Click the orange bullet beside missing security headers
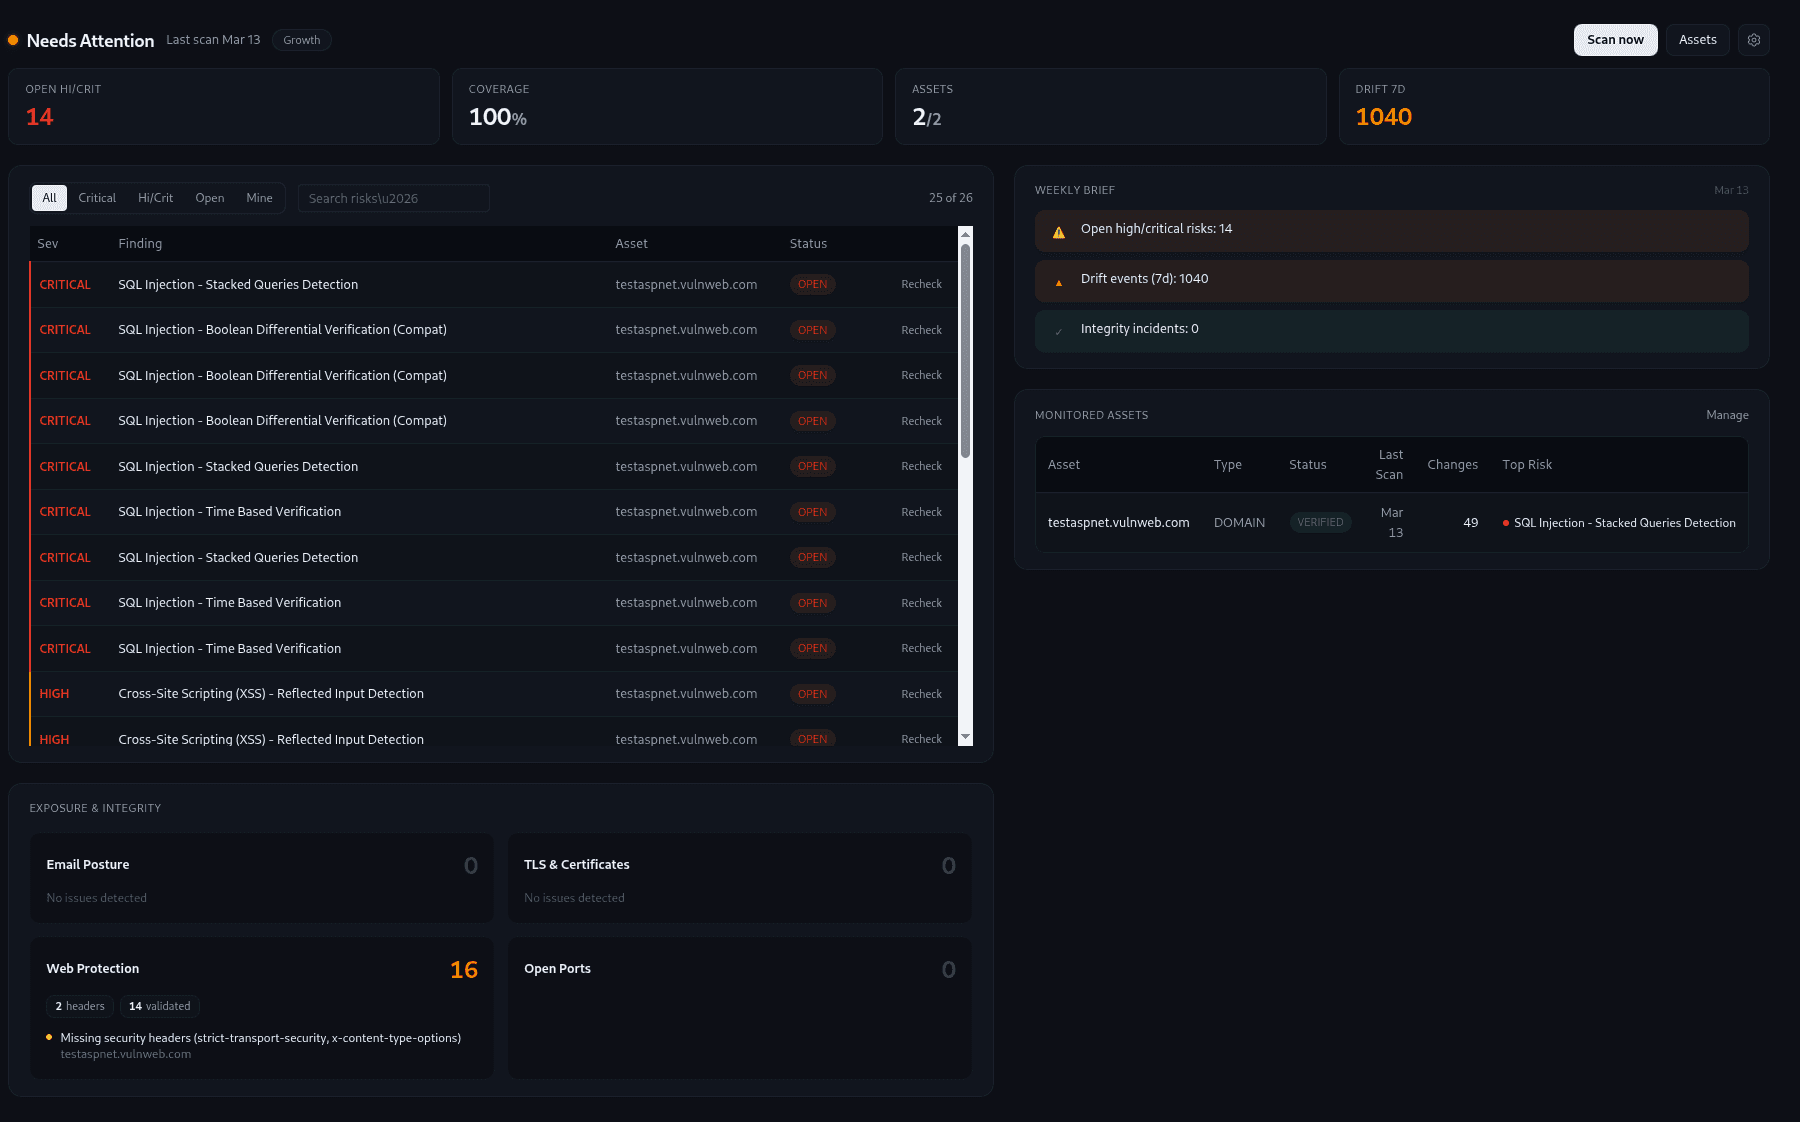Image resolution: width=1800 pixels, height=1122 pixels. tap(49, 1038)
